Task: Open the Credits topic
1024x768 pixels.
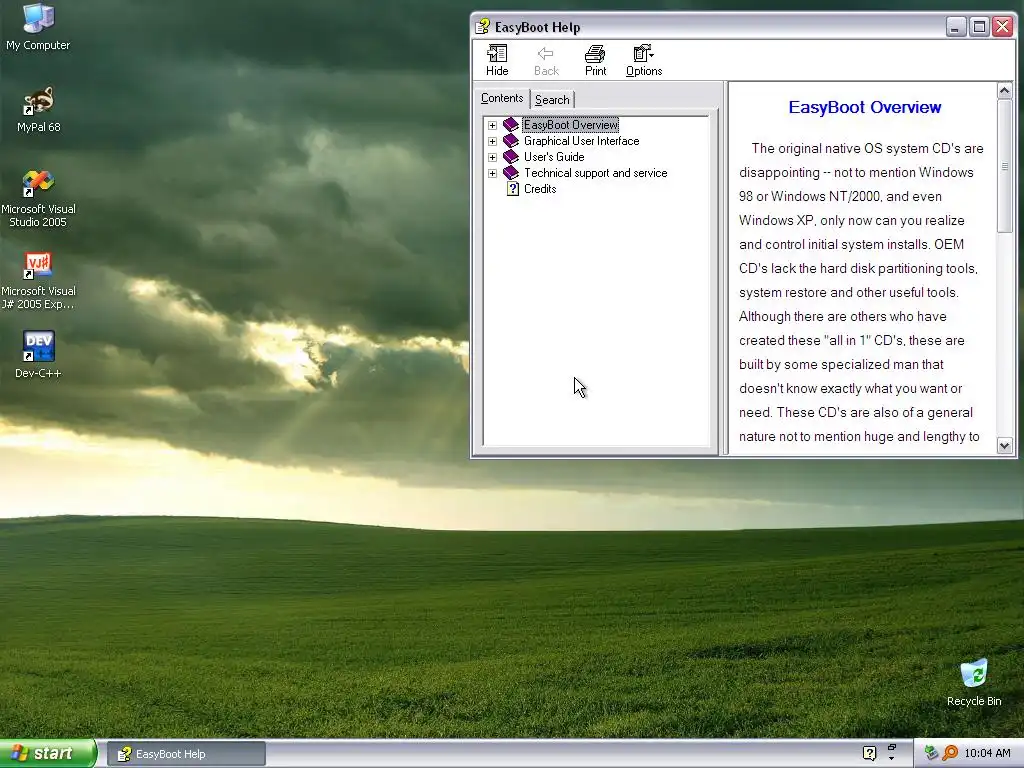Action: 540,189
